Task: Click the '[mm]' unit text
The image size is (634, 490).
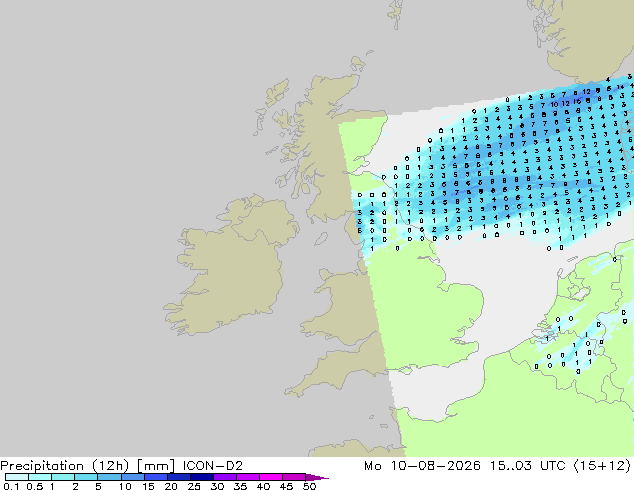Action: [x=156, y=466]
